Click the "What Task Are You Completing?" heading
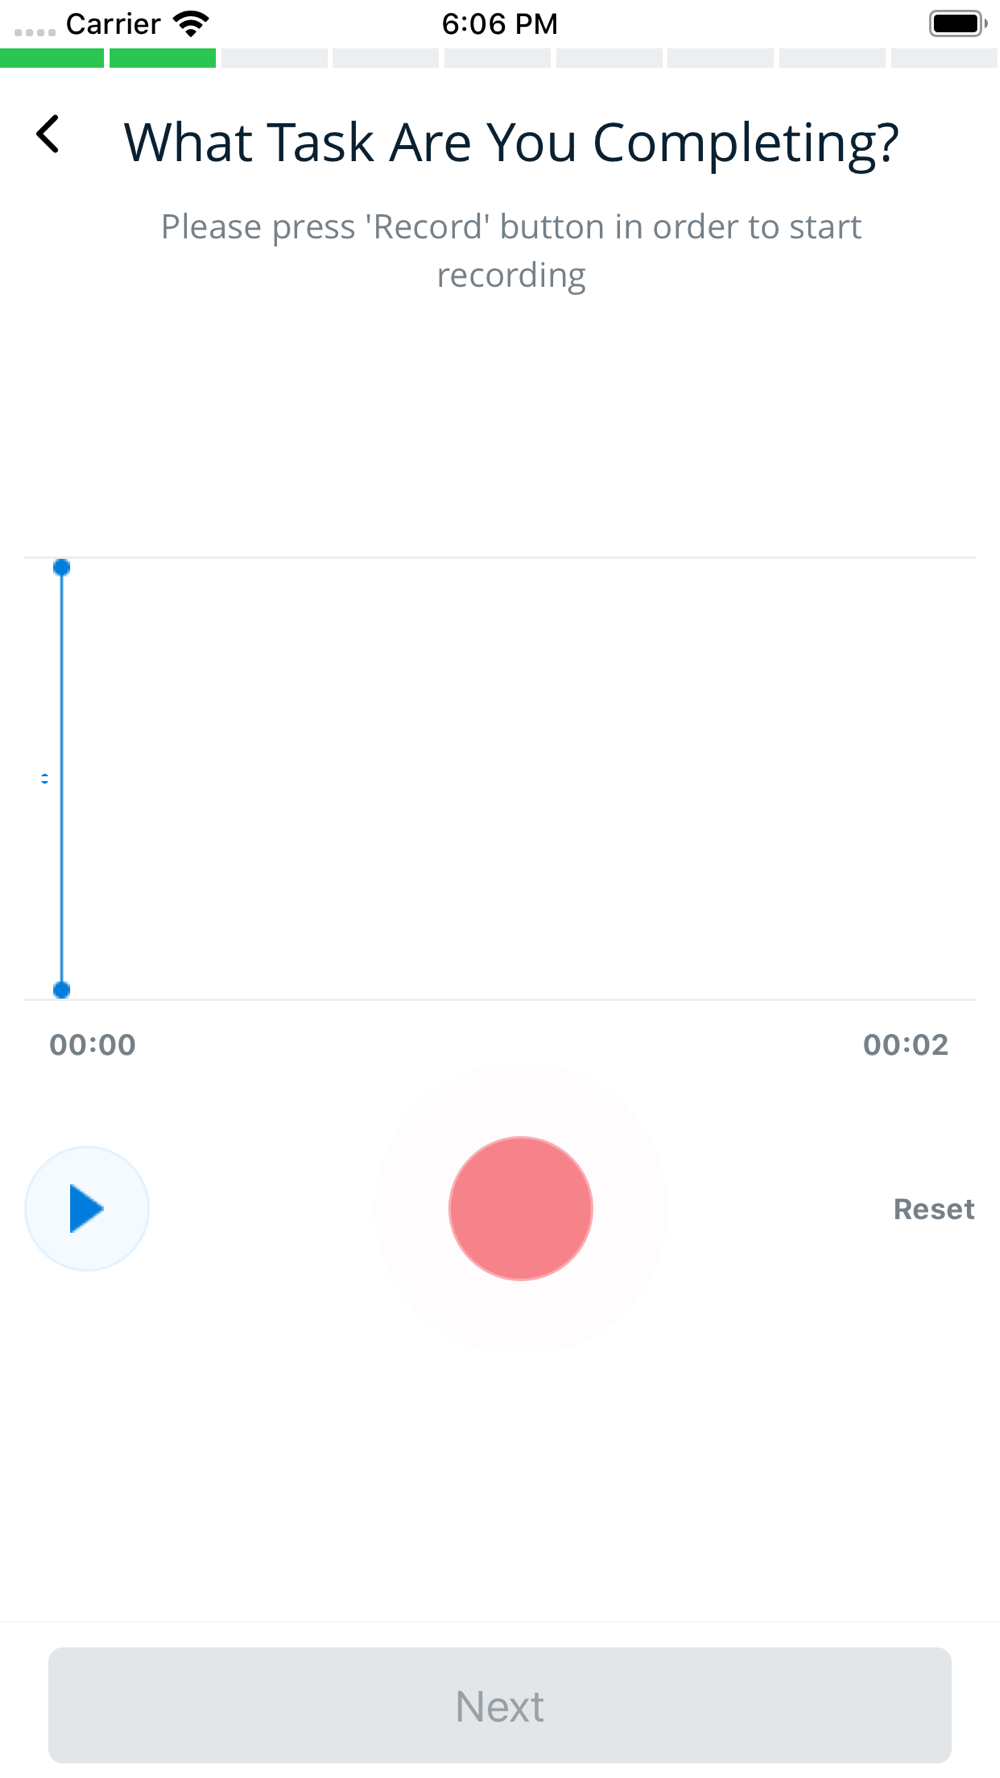Screen dimensions: 1000x1778 [511, 142]
